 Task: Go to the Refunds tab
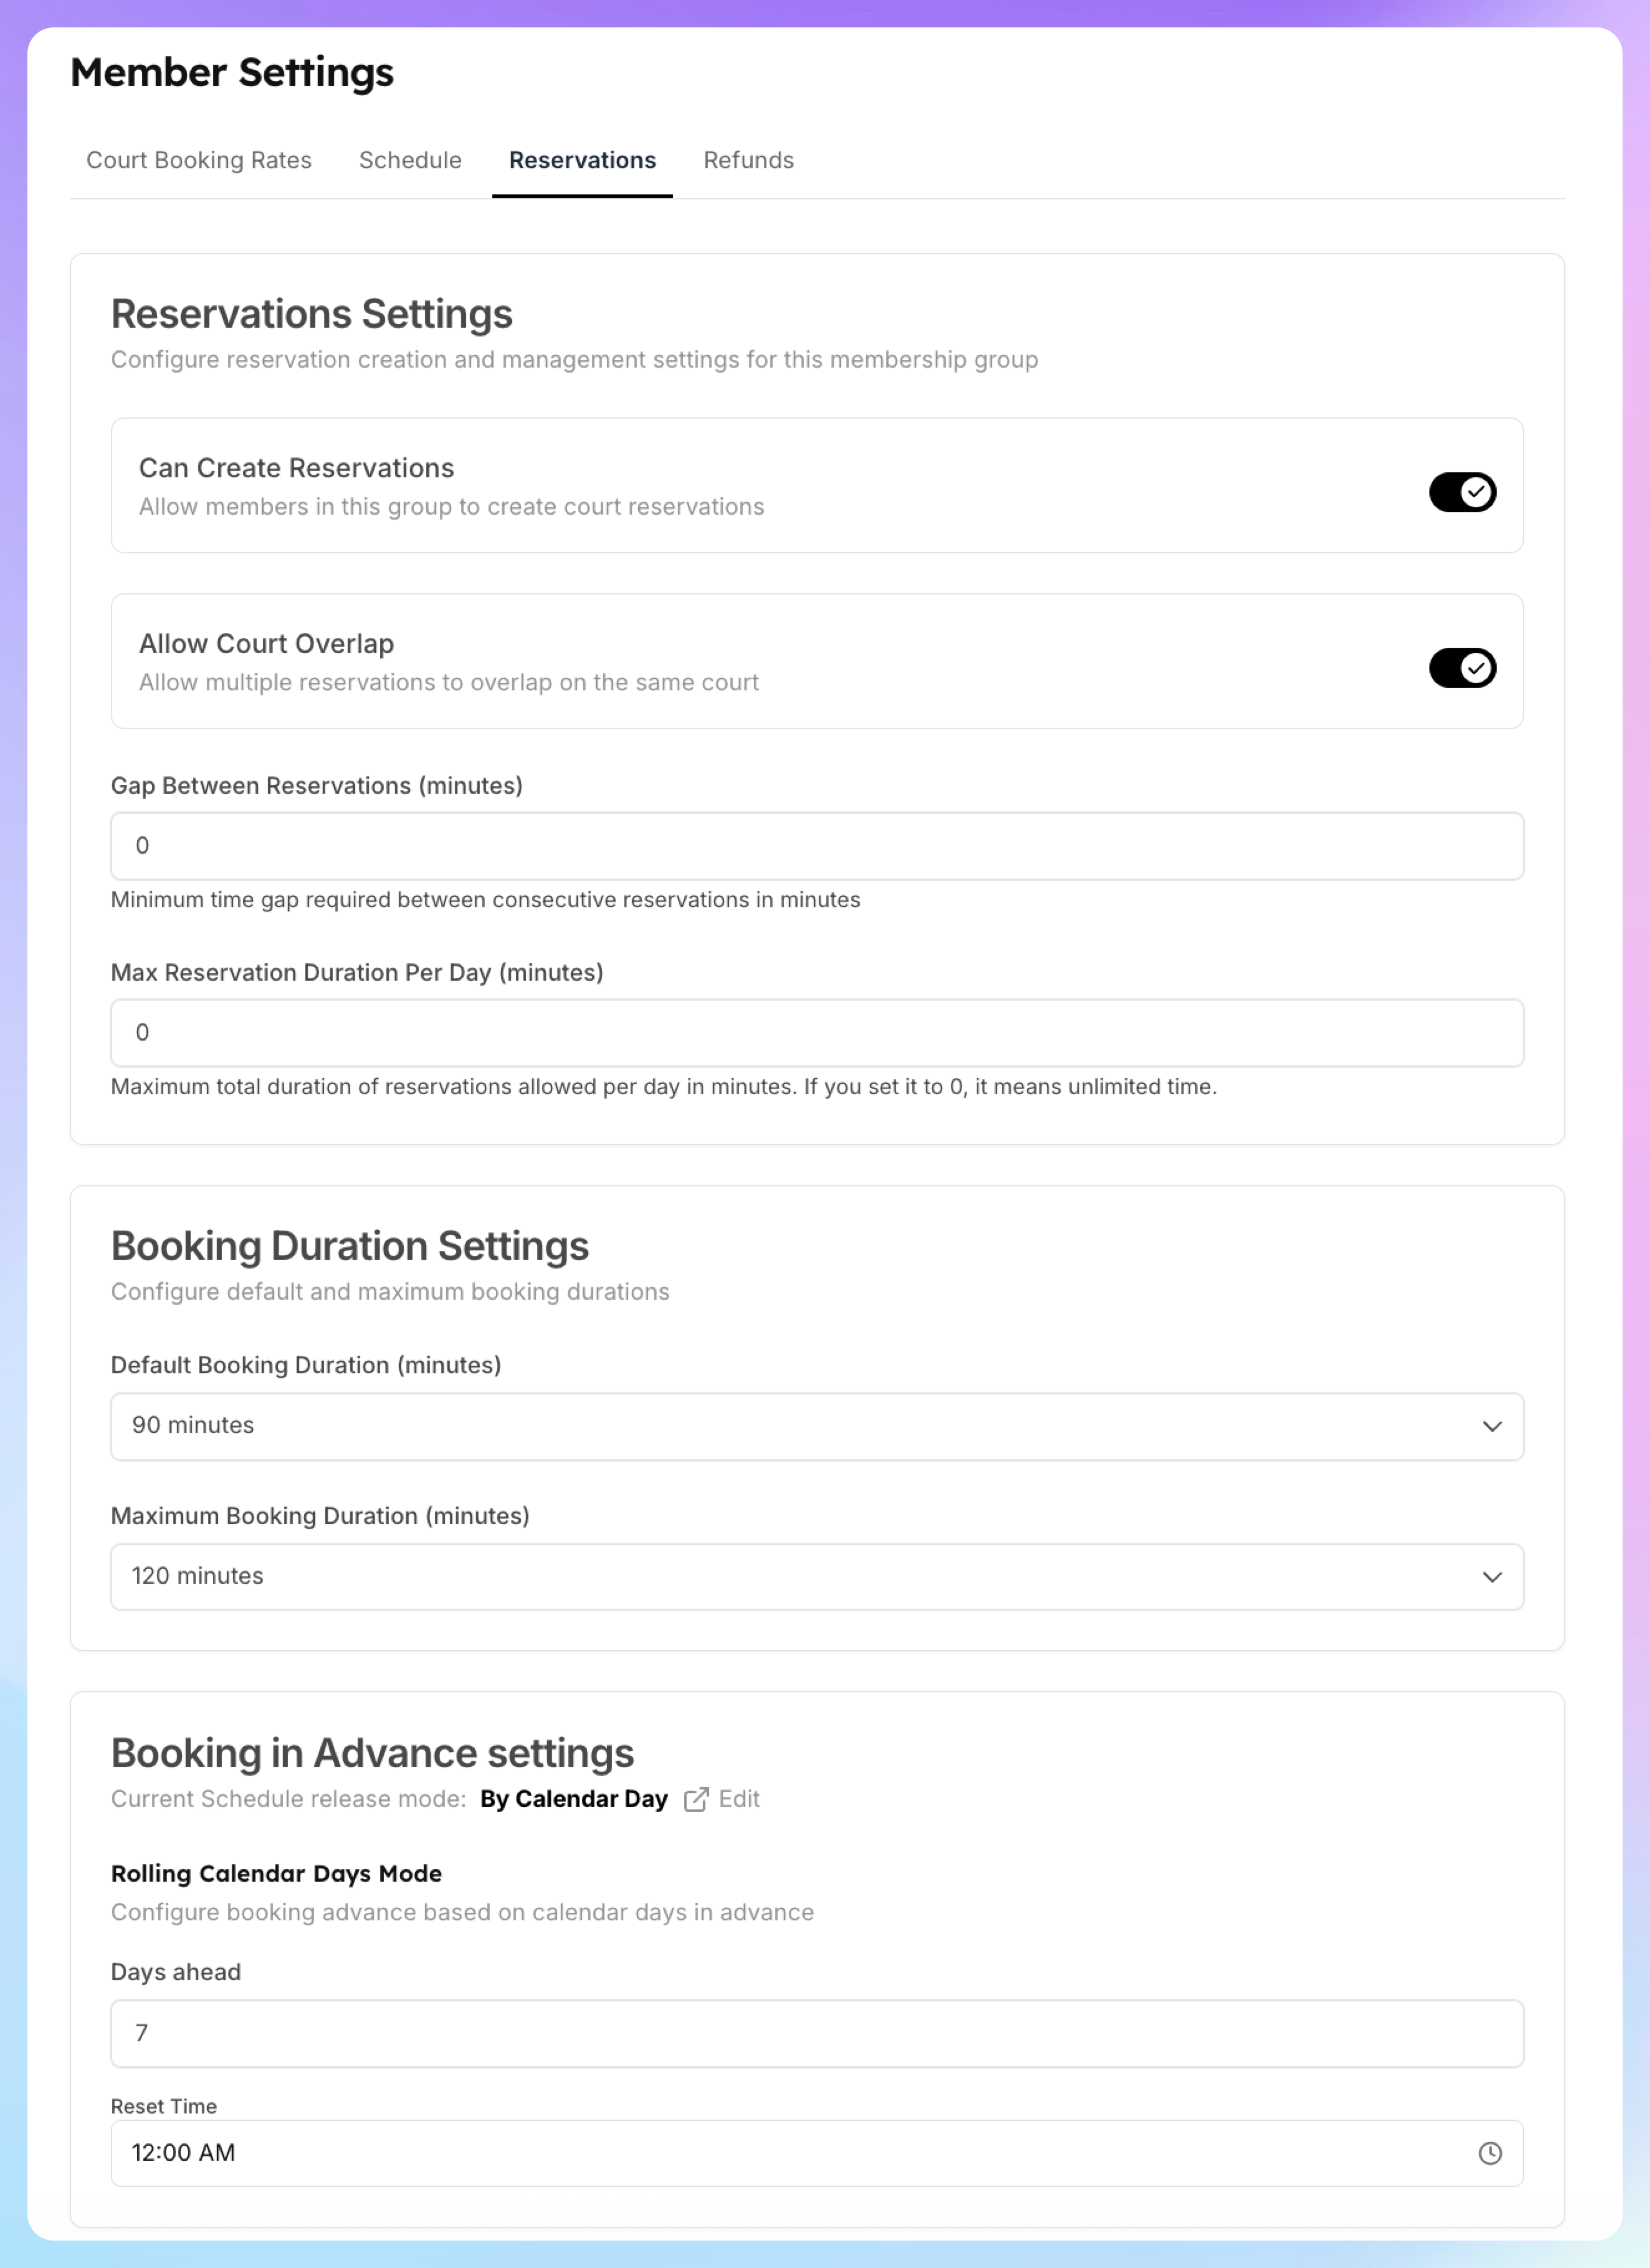748,160
